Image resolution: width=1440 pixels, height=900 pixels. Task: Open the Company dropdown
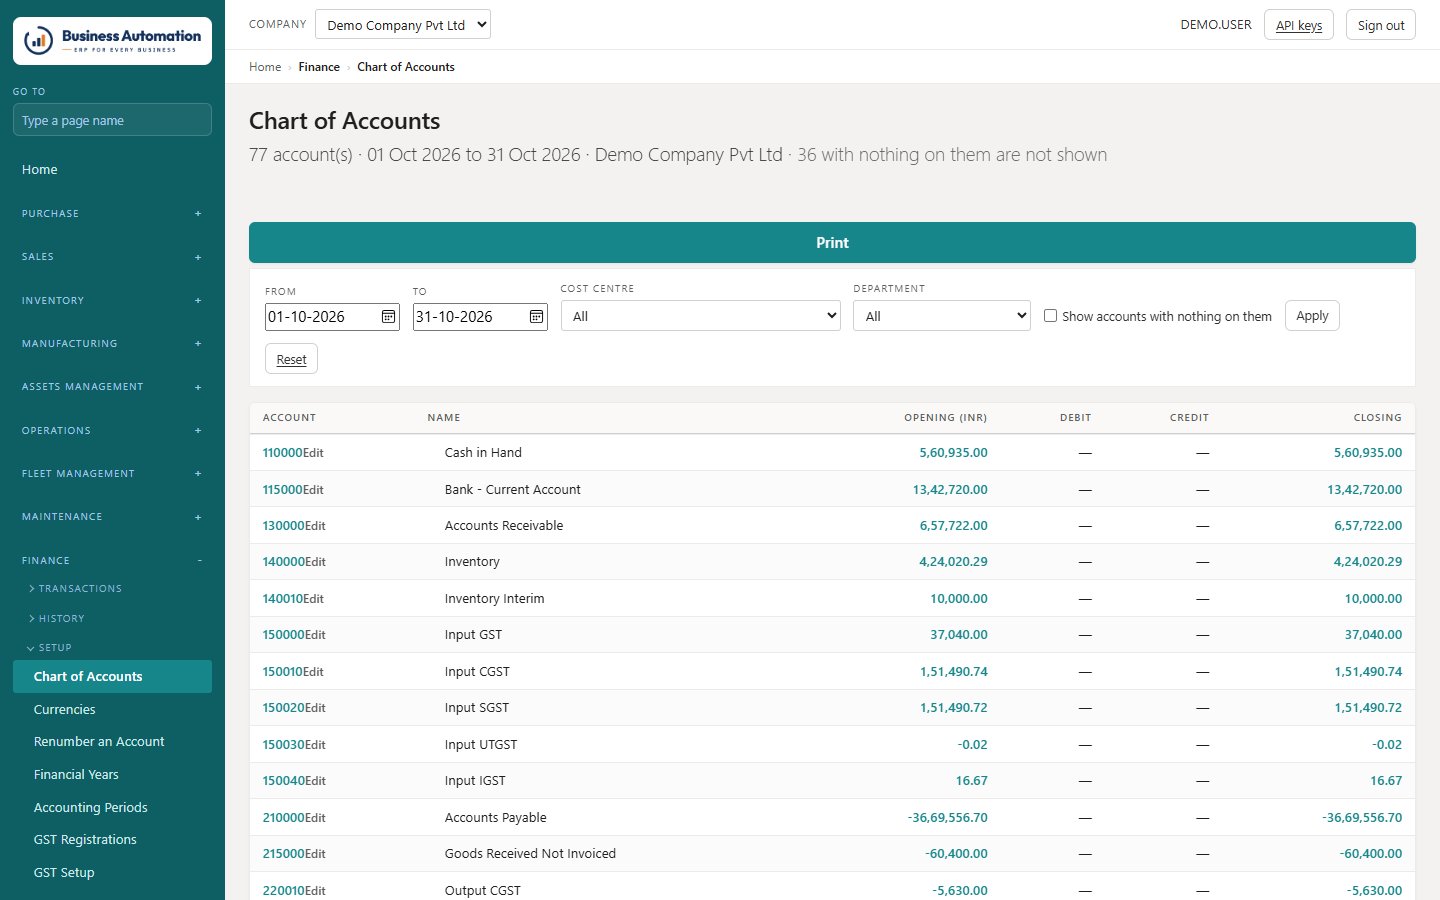[403, 25]
